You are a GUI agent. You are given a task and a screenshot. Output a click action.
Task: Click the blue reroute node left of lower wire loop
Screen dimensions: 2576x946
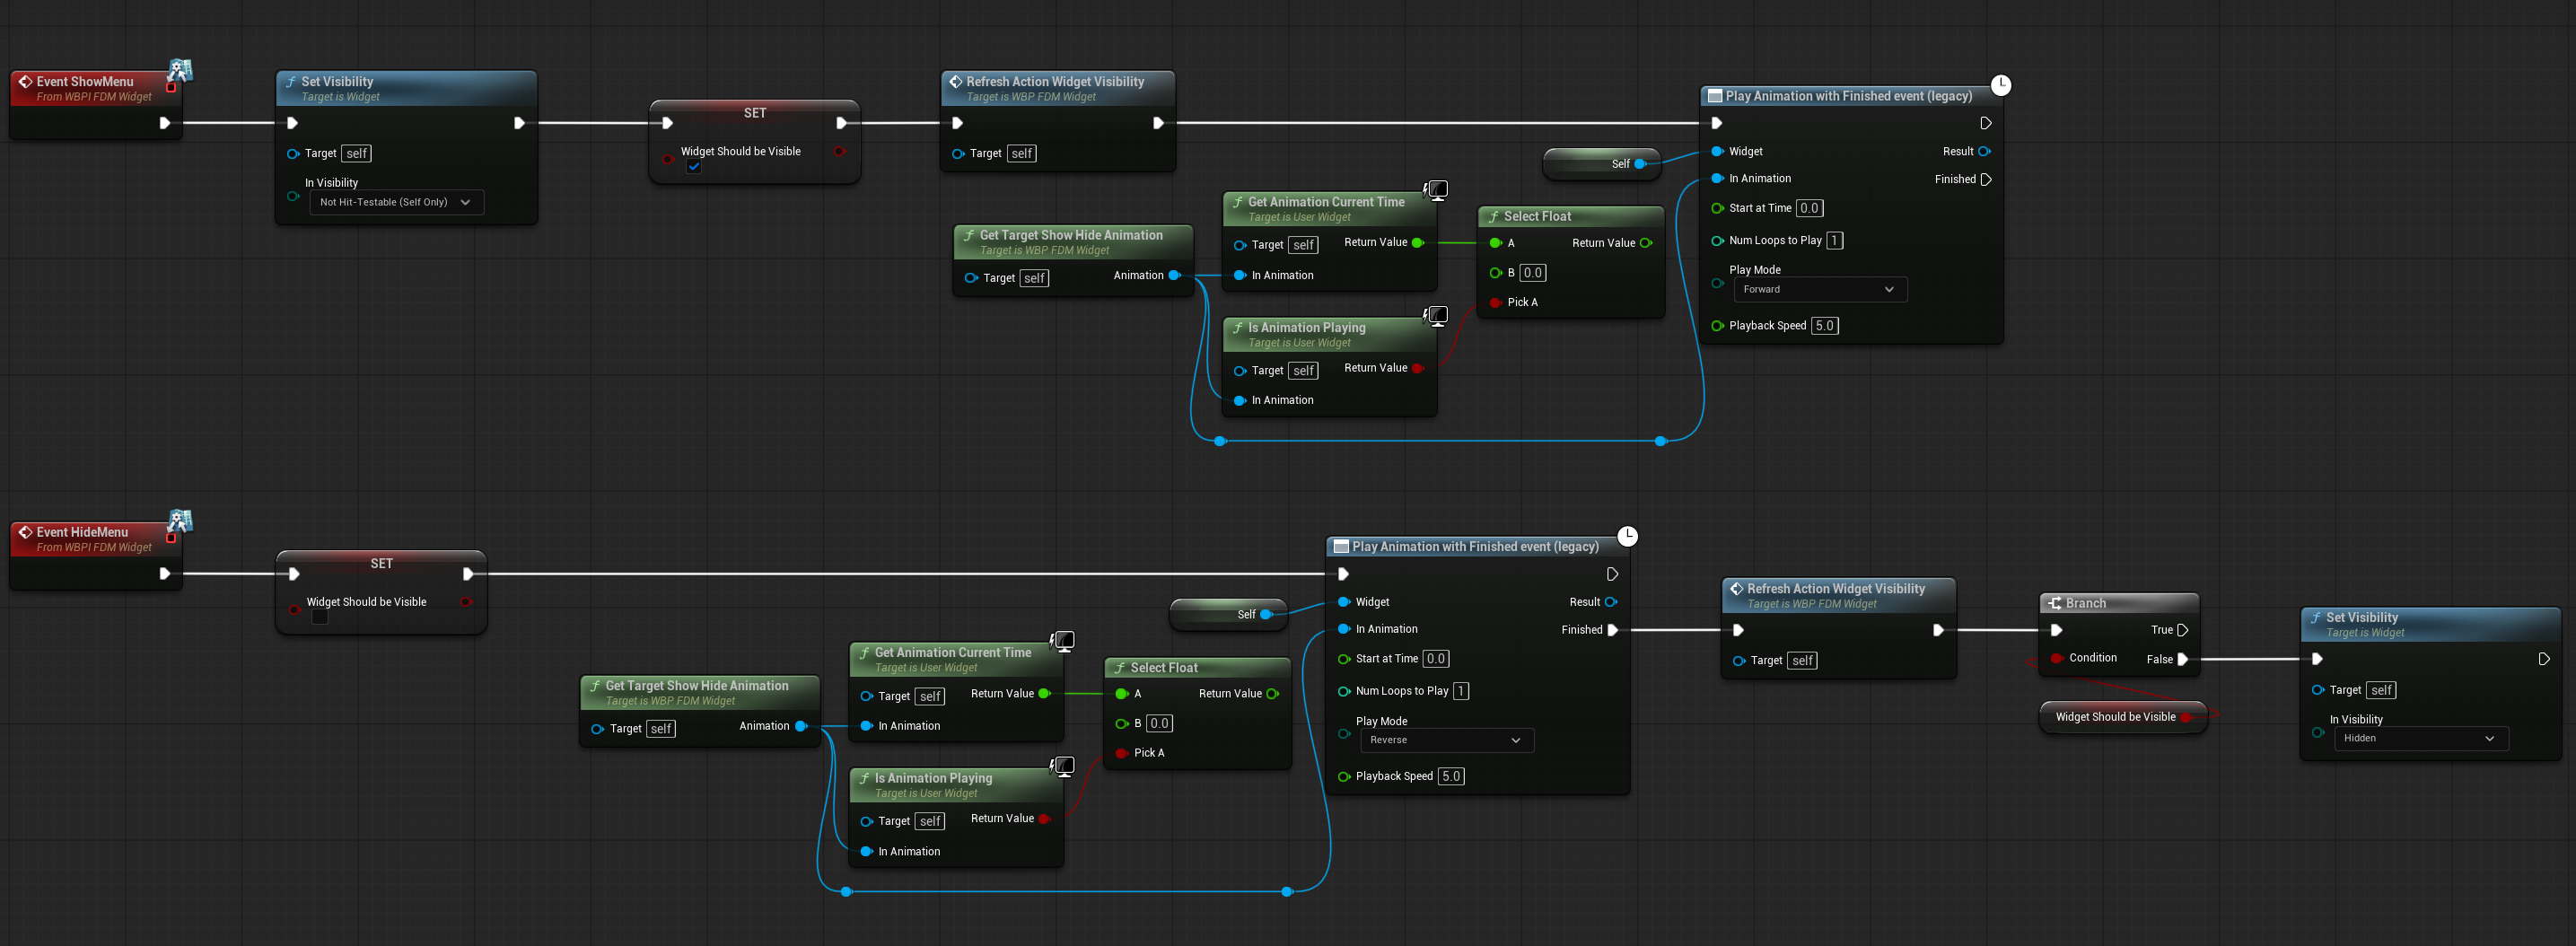pyautogui.click(x=846, y=891)
